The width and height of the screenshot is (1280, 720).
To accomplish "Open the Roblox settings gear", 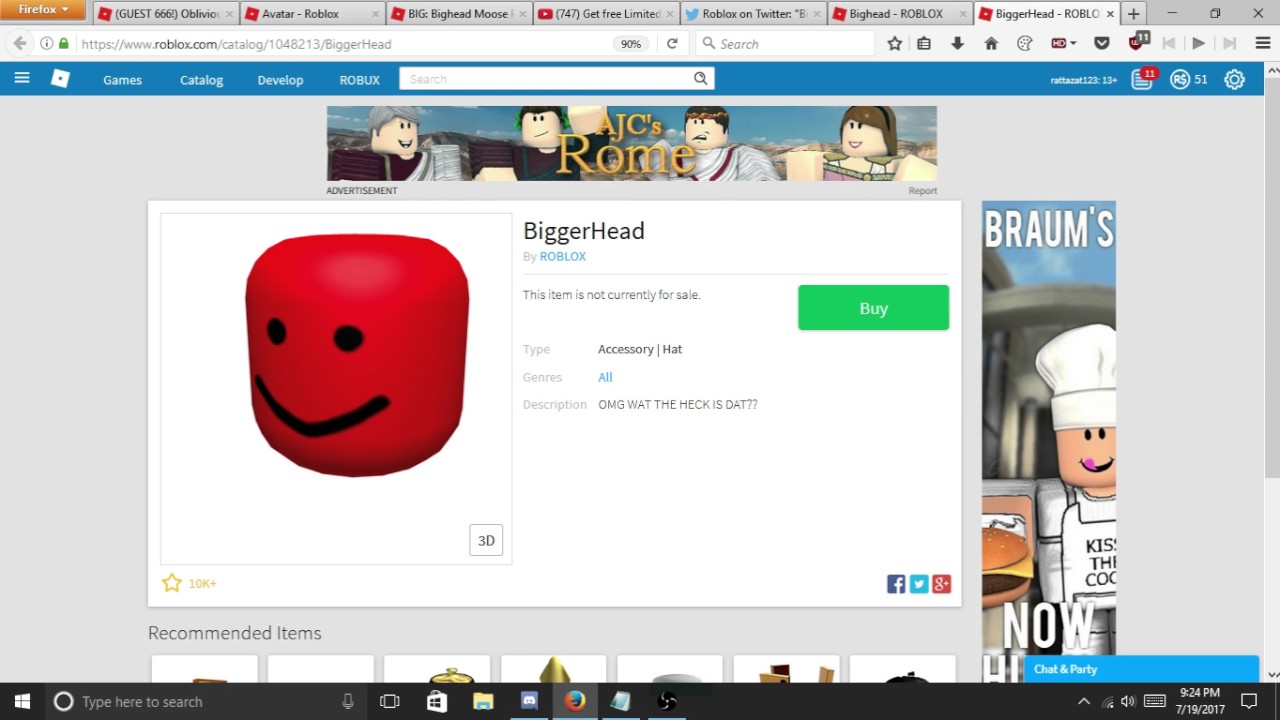I will click(1235, 80).
